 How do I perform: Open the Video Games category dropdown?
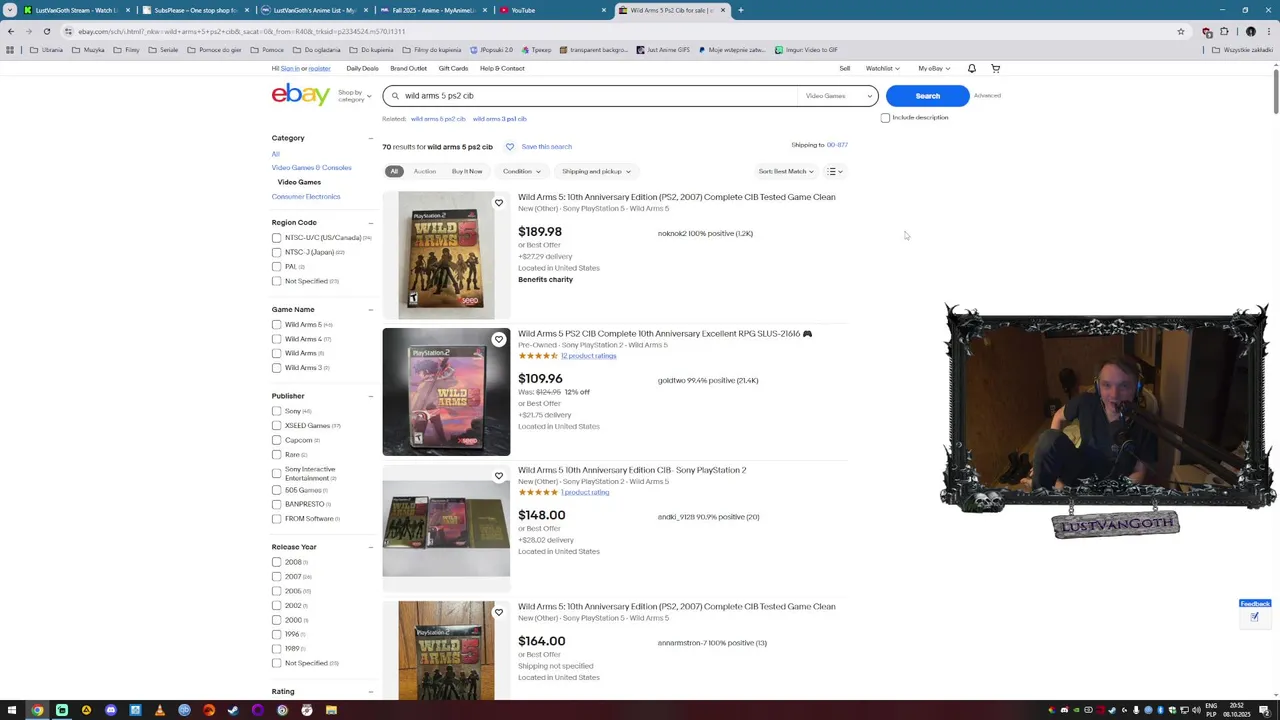tap(839, 96)
